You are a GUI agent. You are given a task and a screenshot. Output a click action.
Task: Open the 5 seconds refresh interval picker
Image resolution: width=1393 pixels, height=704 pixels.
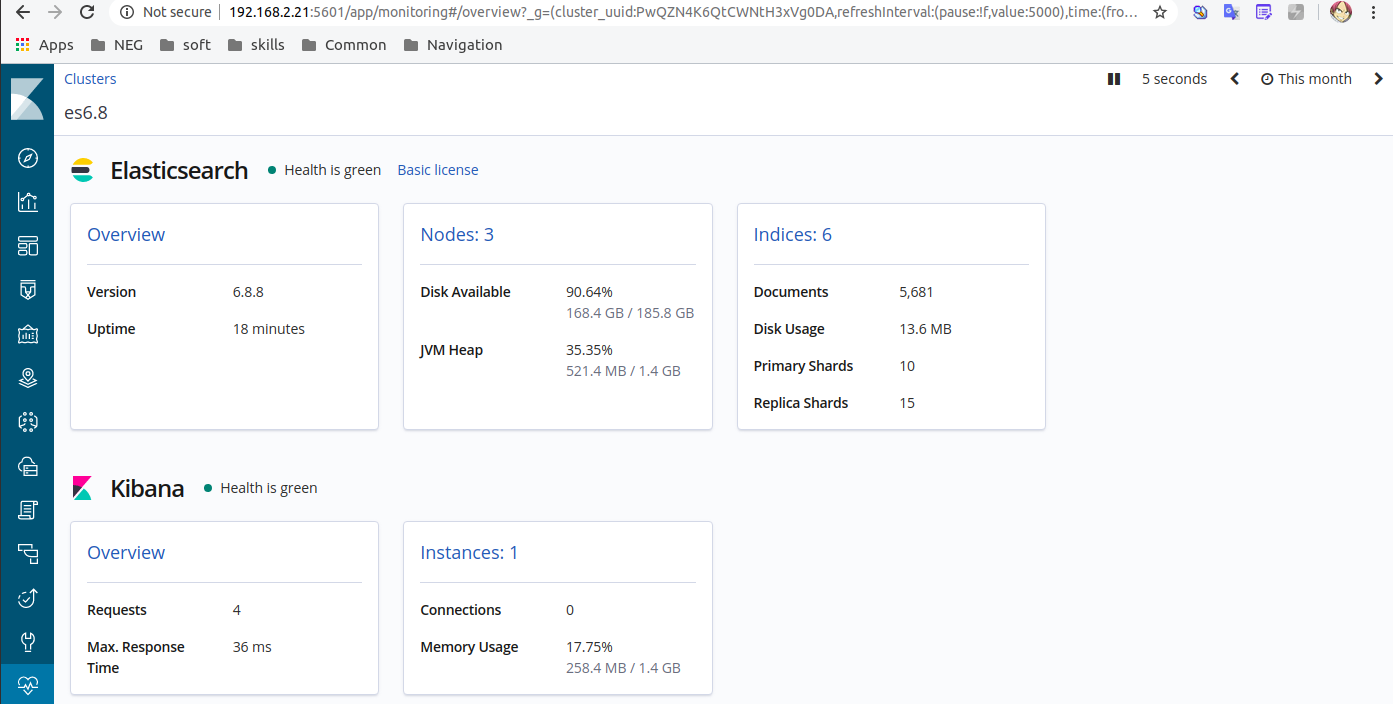1174,79
